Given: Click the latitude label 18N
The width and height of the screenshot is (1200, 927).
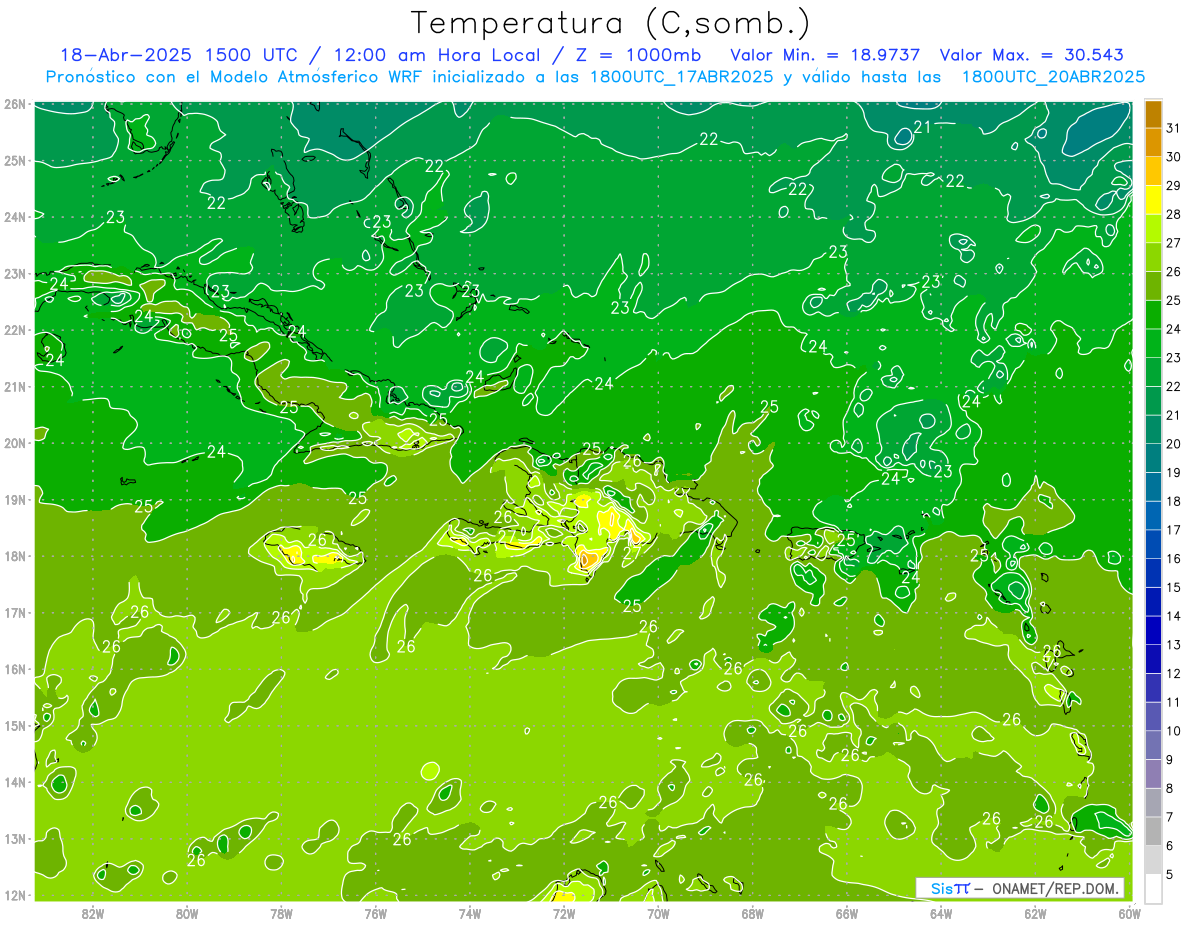Looking at the screenshot, I should (15, 556).
